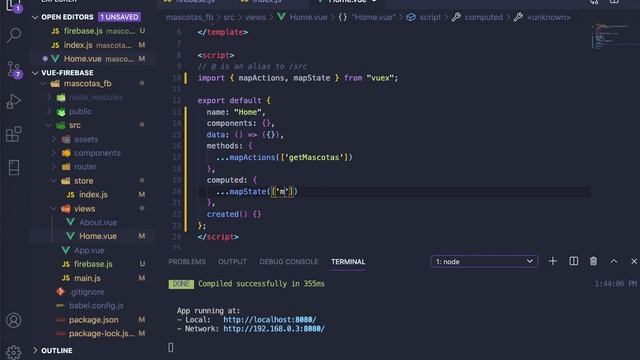Image resolution: width=640 pixels, height=360 pixels.
Task: Open Run and Debug view
Action: 14,101
